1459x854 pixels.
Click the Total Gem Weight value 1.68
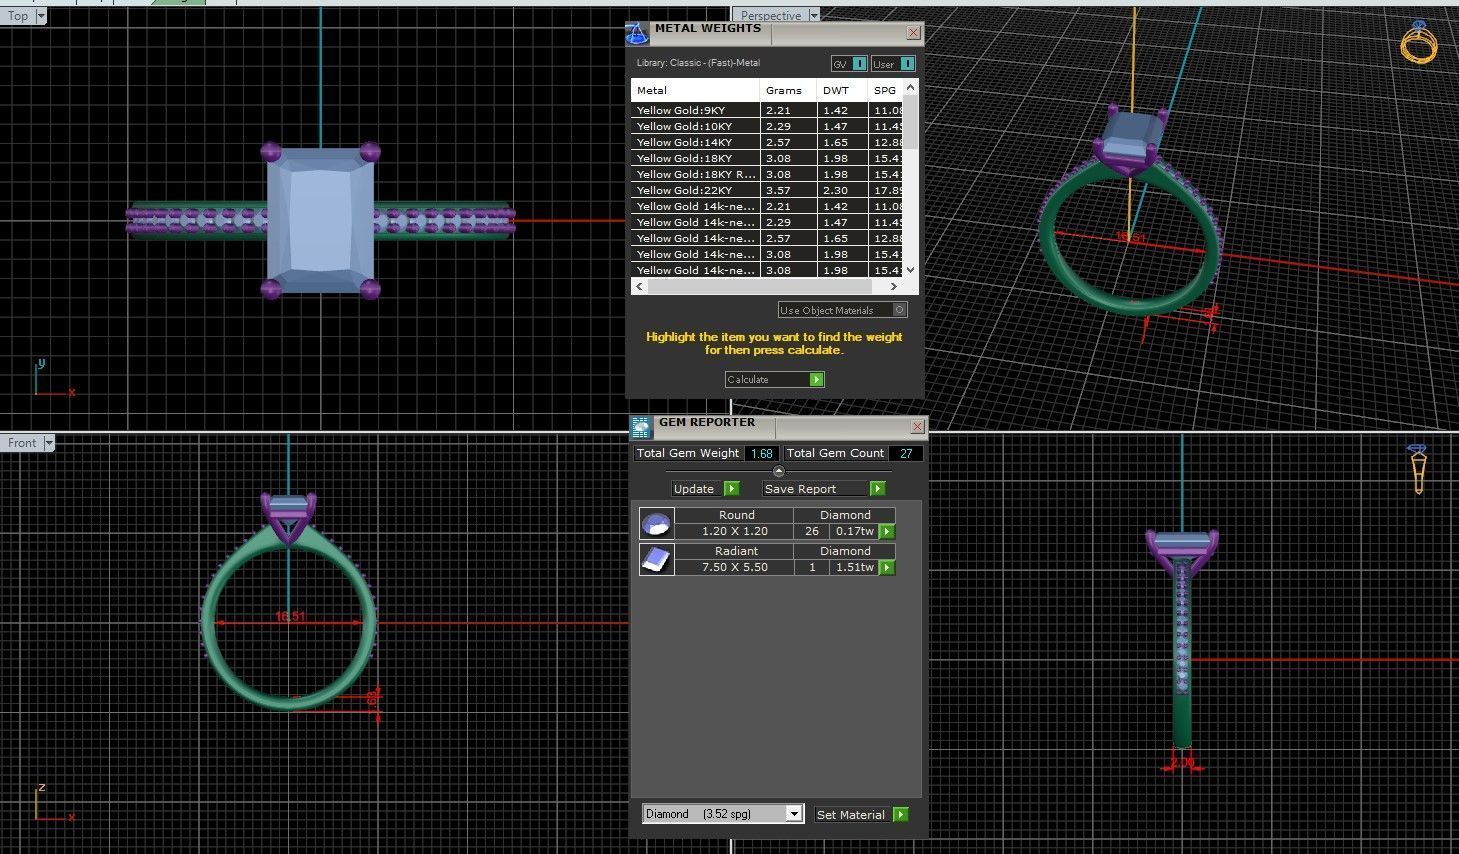(x=762, y=453)
